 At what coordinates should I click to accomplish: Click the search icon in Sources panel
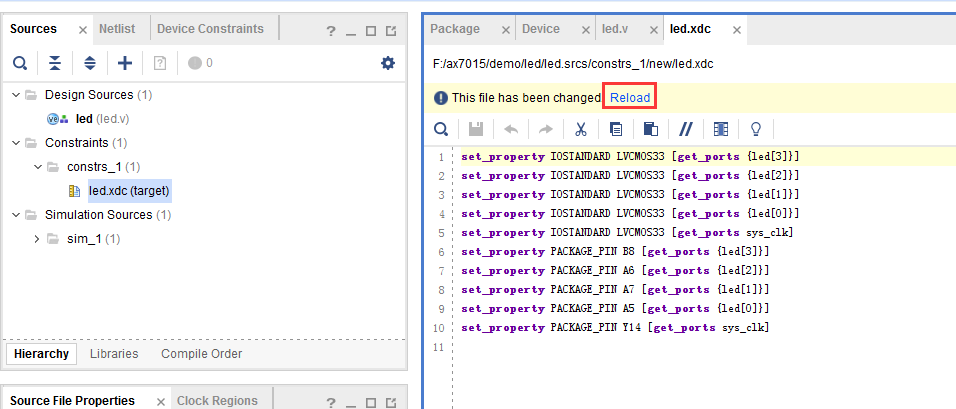pyautogui.click(x=20, y=63)
